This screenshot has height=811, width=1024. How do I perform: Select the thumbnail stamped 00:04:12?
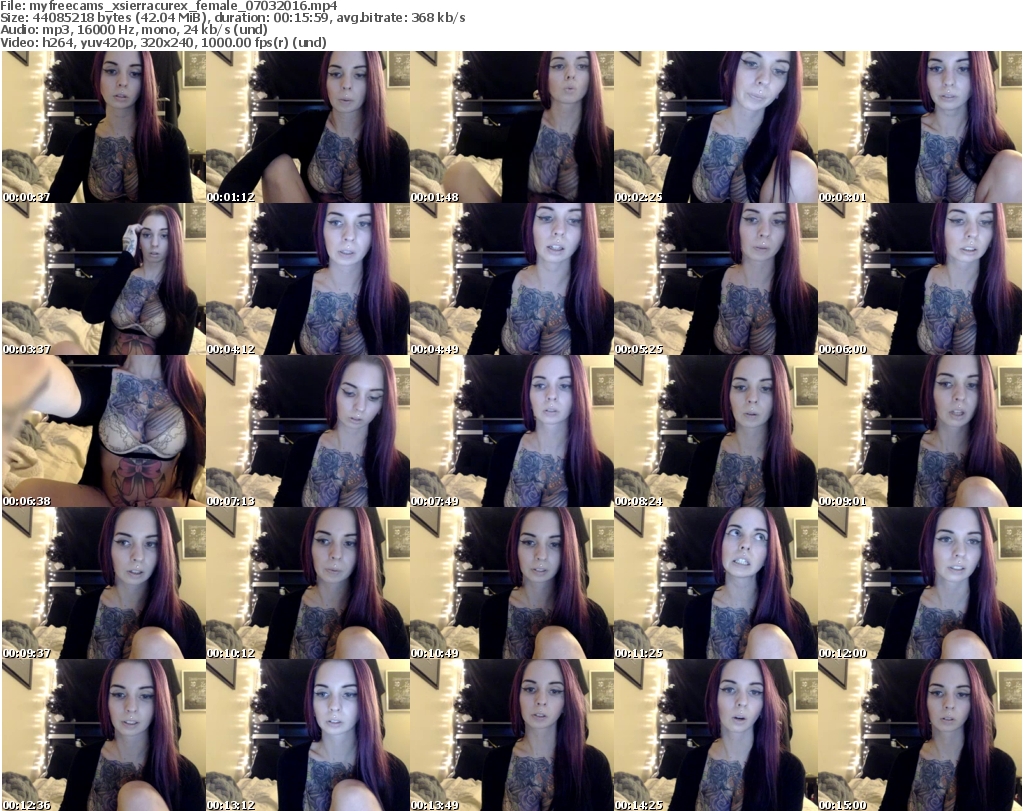(307, 279)
